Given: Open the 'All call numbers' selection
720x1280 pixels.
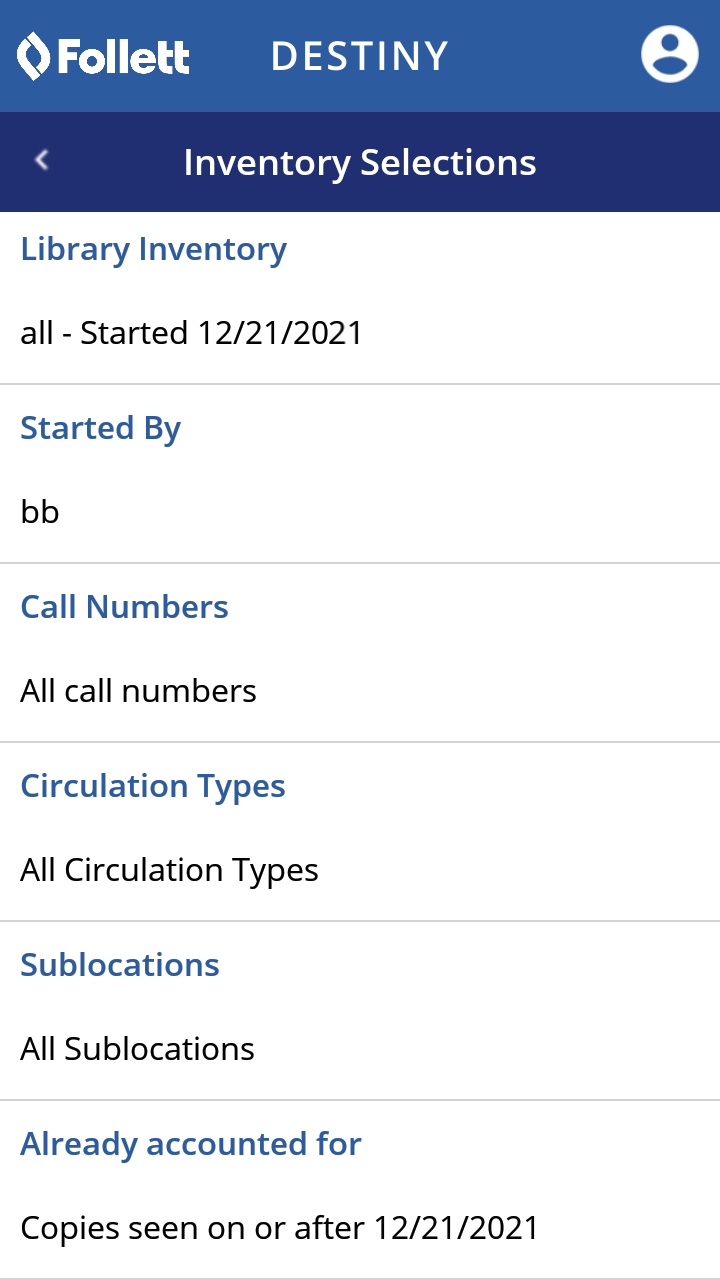Looking at the screenshot, I should pos(138,691).
